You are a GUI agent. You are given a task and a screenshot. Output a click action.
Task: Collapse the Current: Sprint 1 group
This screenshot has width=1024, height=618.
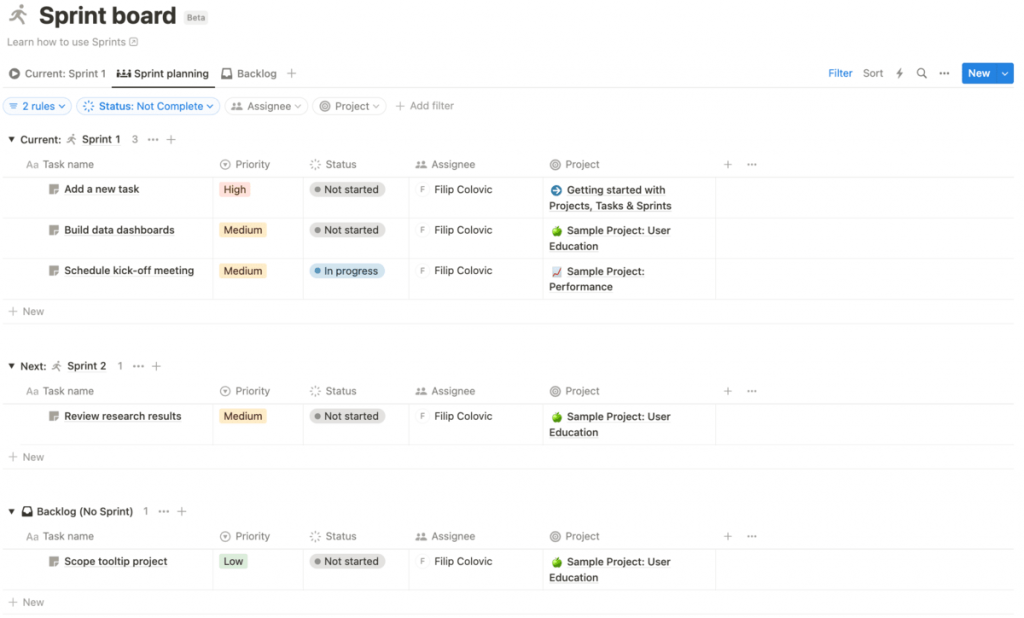coord(10,139)
